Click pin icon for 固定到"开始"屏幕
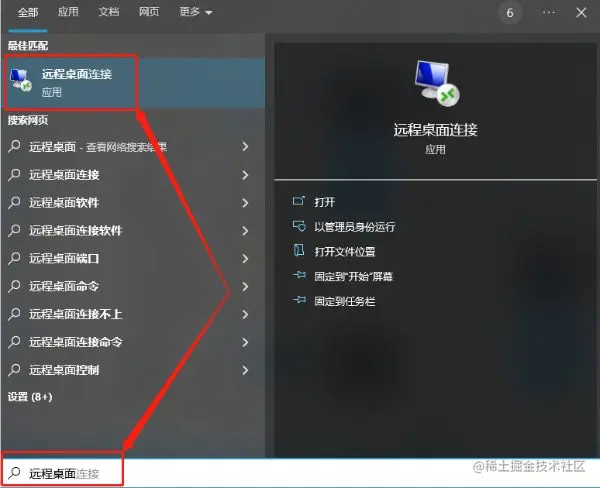 pyautogui.click(x=299, y=276)
